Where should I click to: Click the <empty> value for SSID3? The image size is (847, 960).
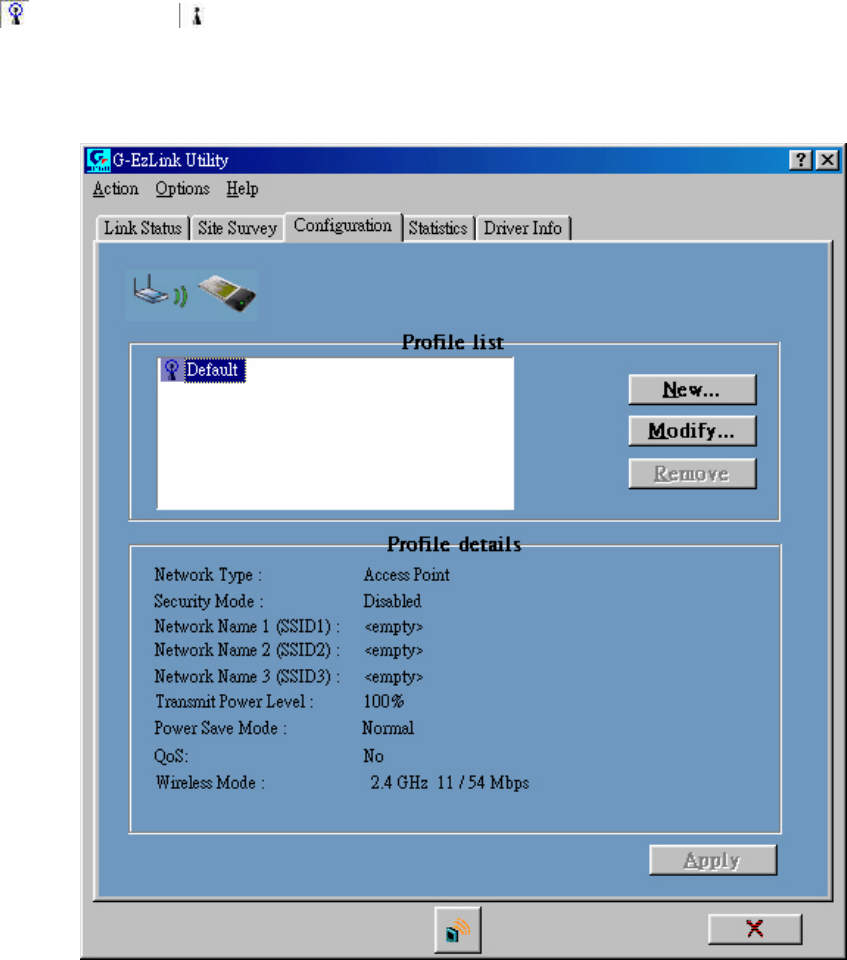click(x=394, y=677)
